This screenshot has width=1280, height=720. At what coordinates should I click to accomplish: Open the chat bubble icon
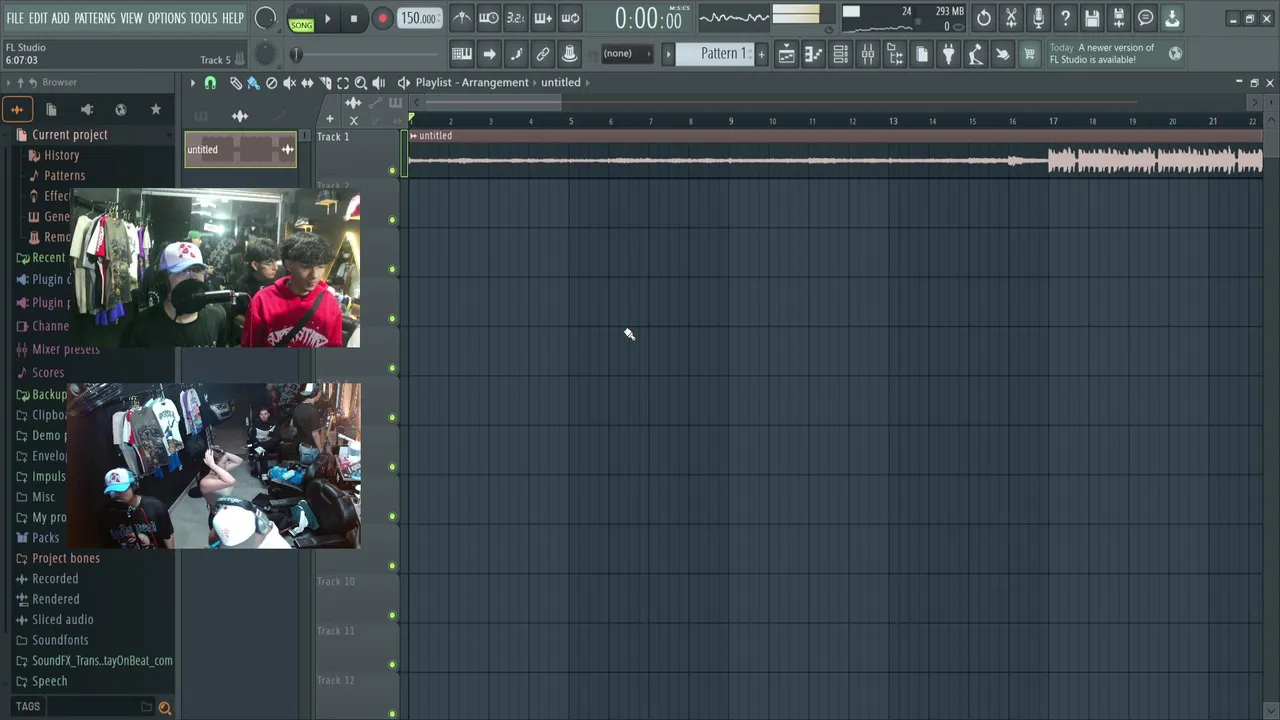point(1146,18)
